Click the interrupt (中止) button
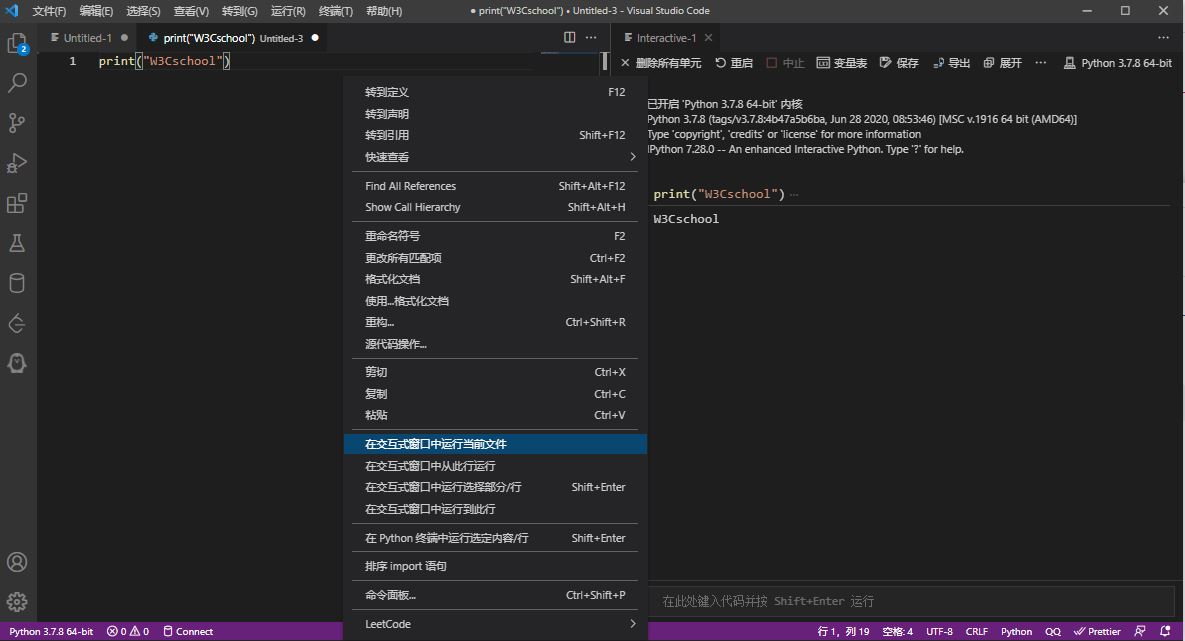Viewport: 1185px width, 641px height. (786, 63)
